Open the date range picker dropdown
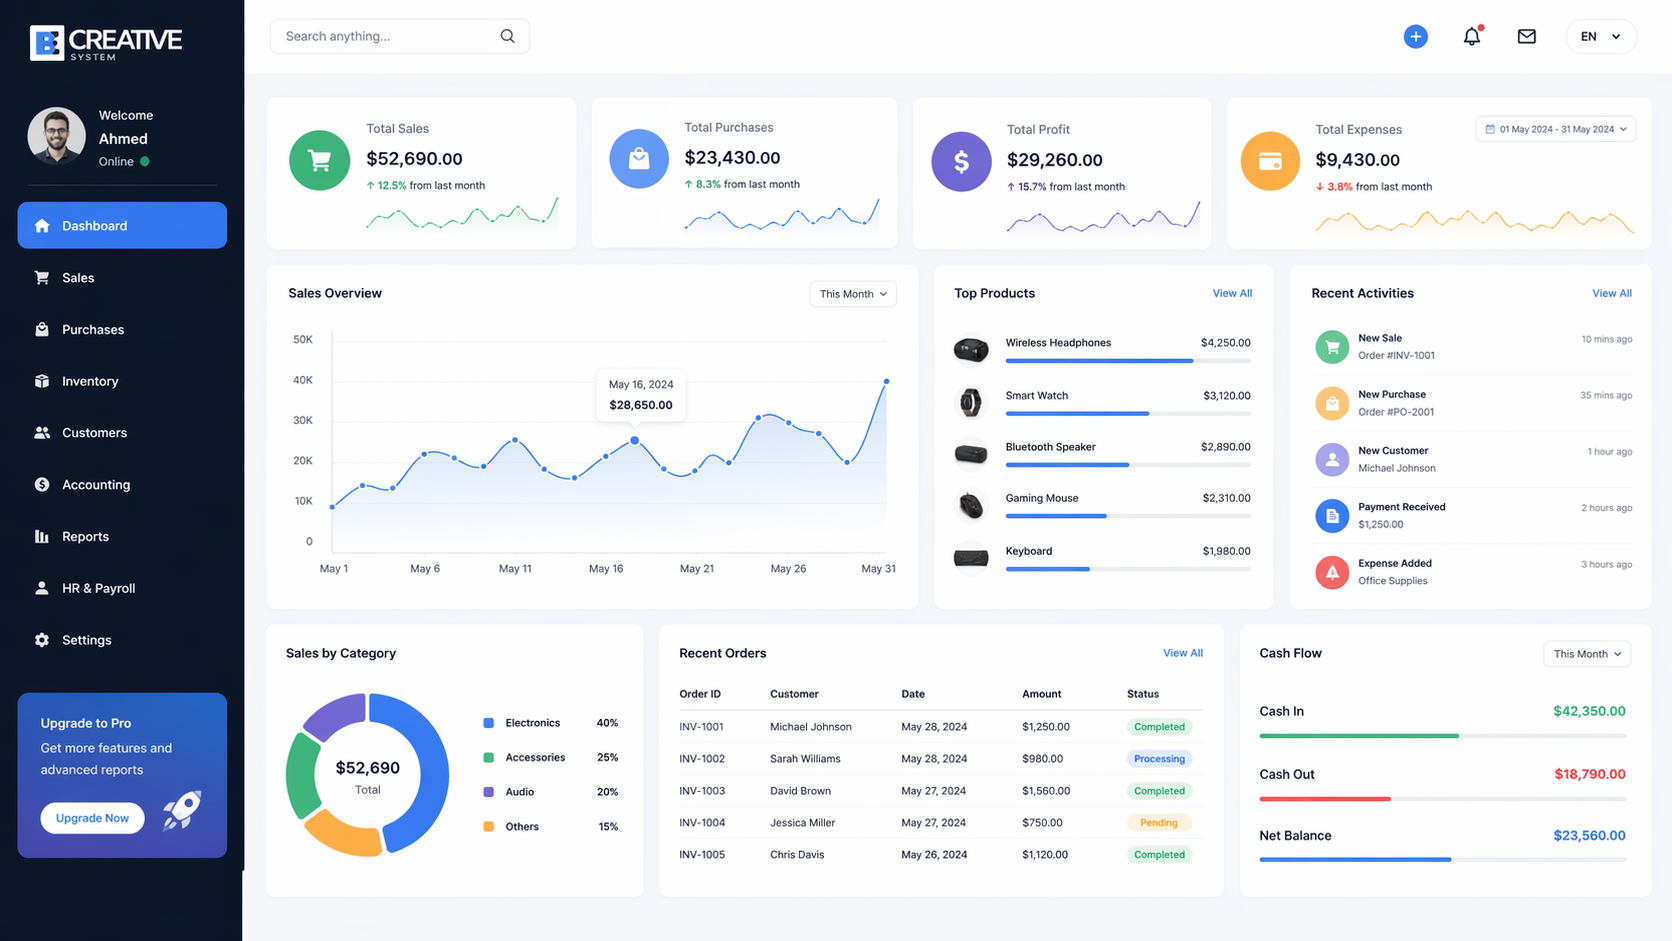 [x=1555, y=129]
